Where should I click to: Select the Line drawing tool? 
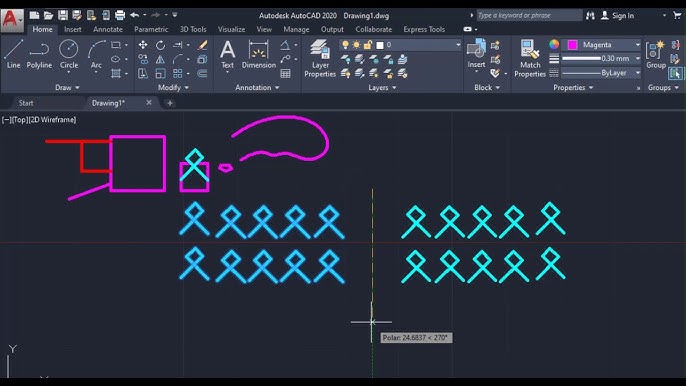[13, 54]
